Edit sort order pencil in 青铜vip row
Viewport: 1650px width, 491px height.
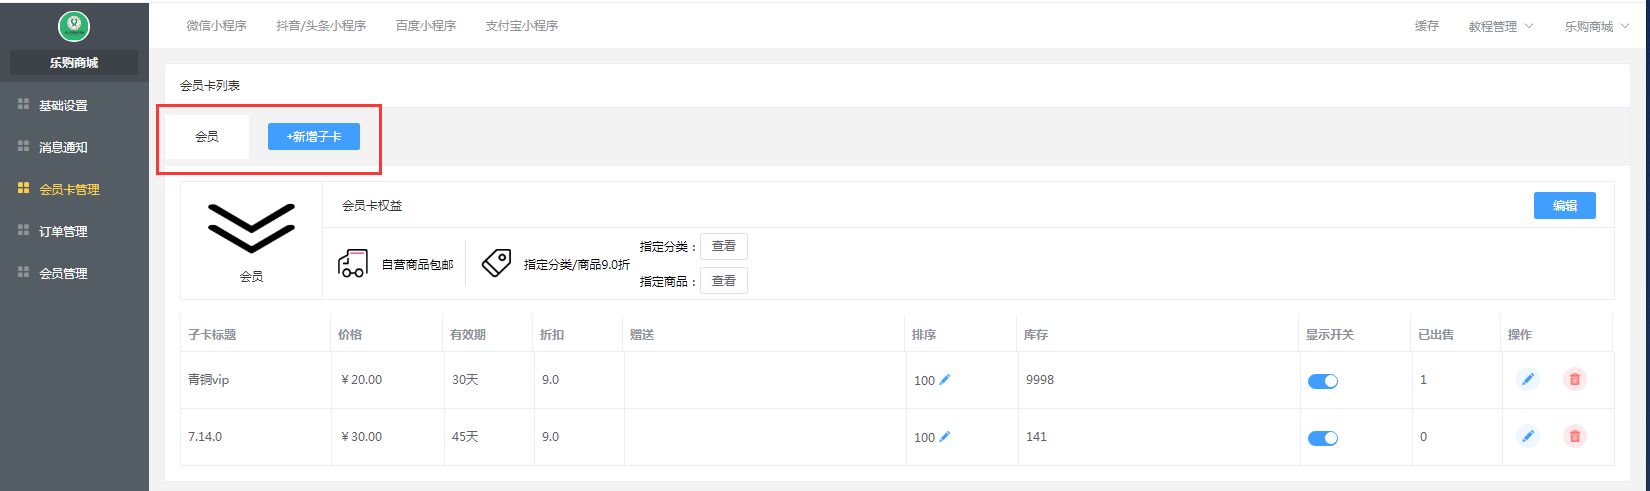point(945,380)
